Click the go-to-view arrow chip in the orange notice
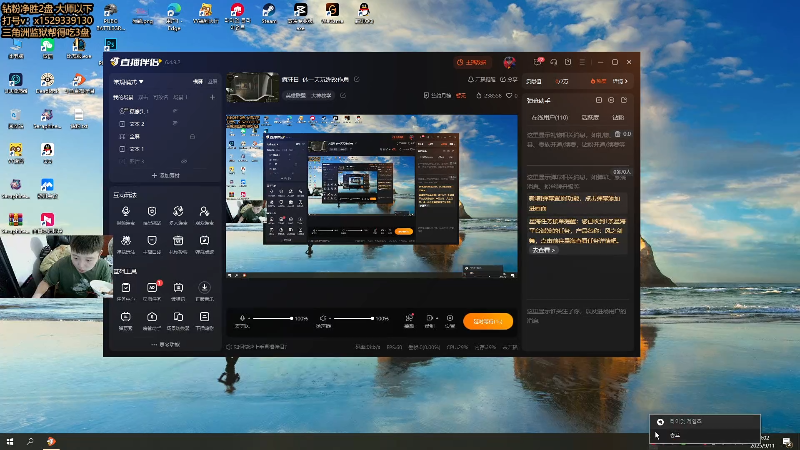The height and width of the screenshot is (450, 800). coord(543,250)
